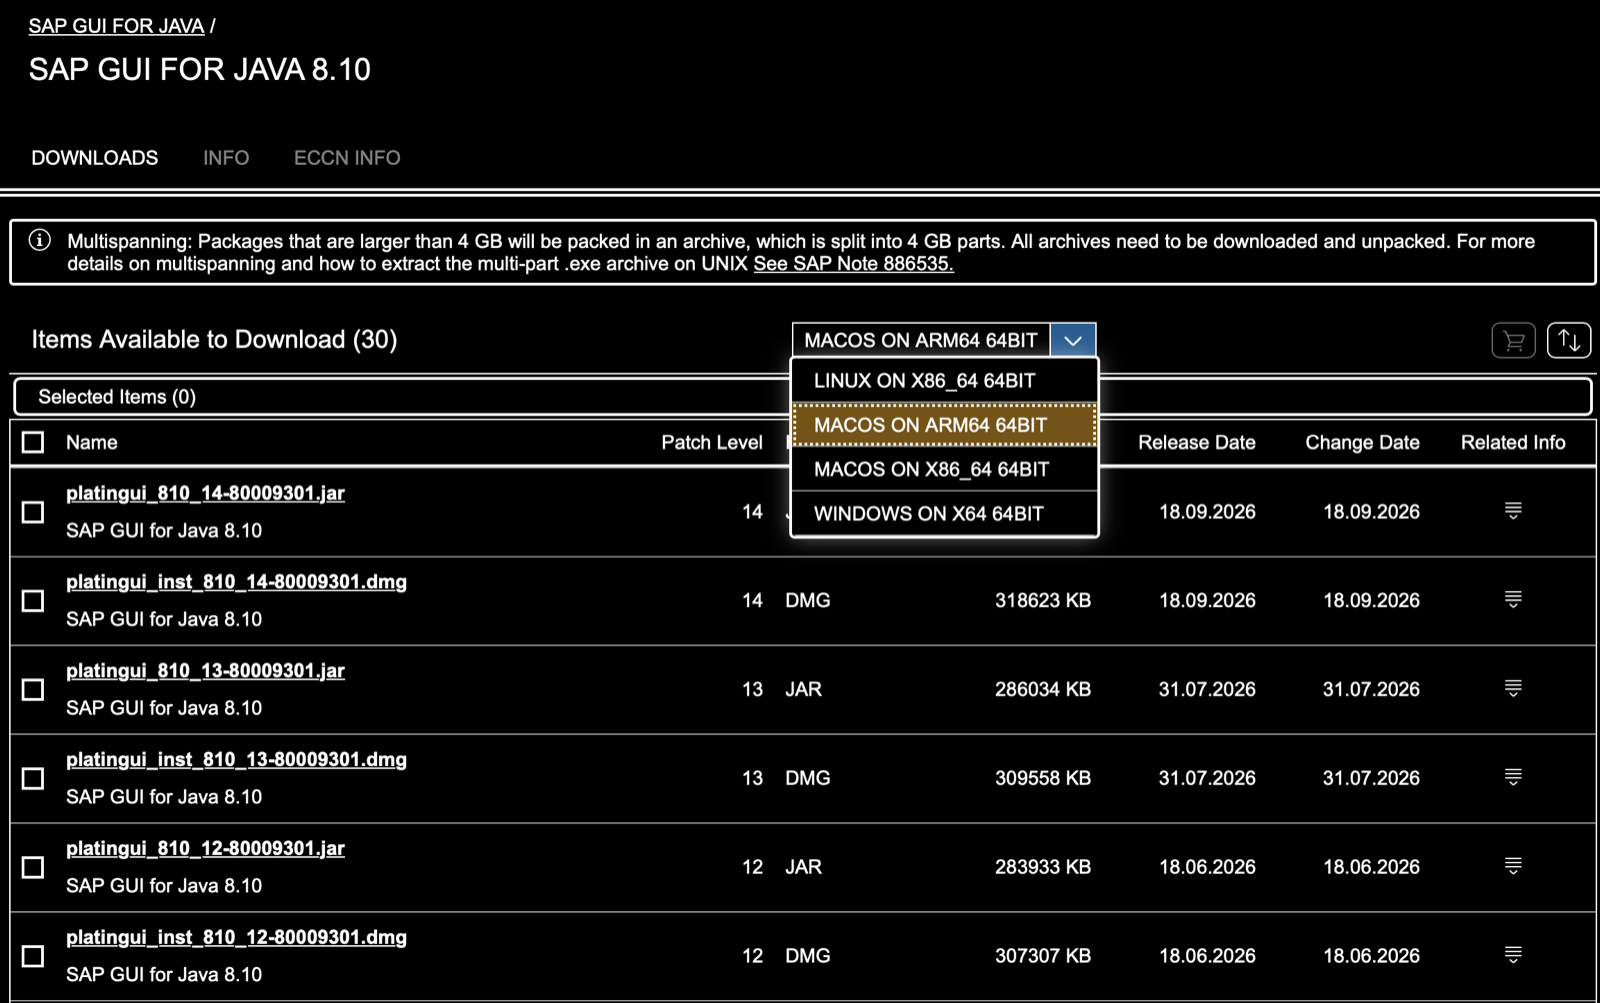Click the Patch Level column header

point(712,442)
